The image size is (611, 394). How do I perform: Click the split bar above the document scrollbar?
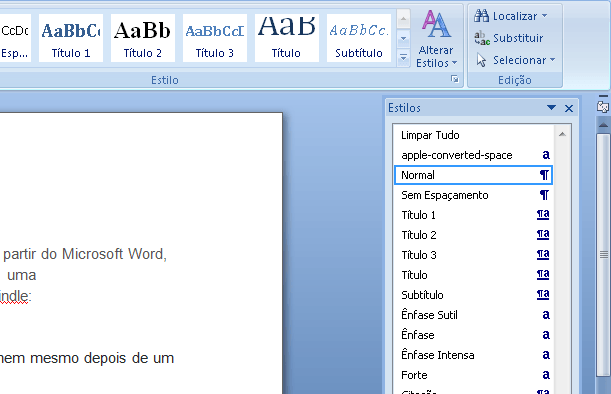coord(603,96)
